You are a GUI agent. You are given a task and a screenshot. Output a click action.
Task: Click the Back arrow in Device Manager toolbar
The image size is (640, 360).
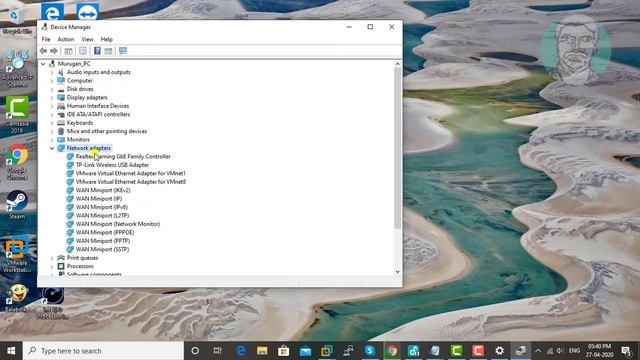43,51
